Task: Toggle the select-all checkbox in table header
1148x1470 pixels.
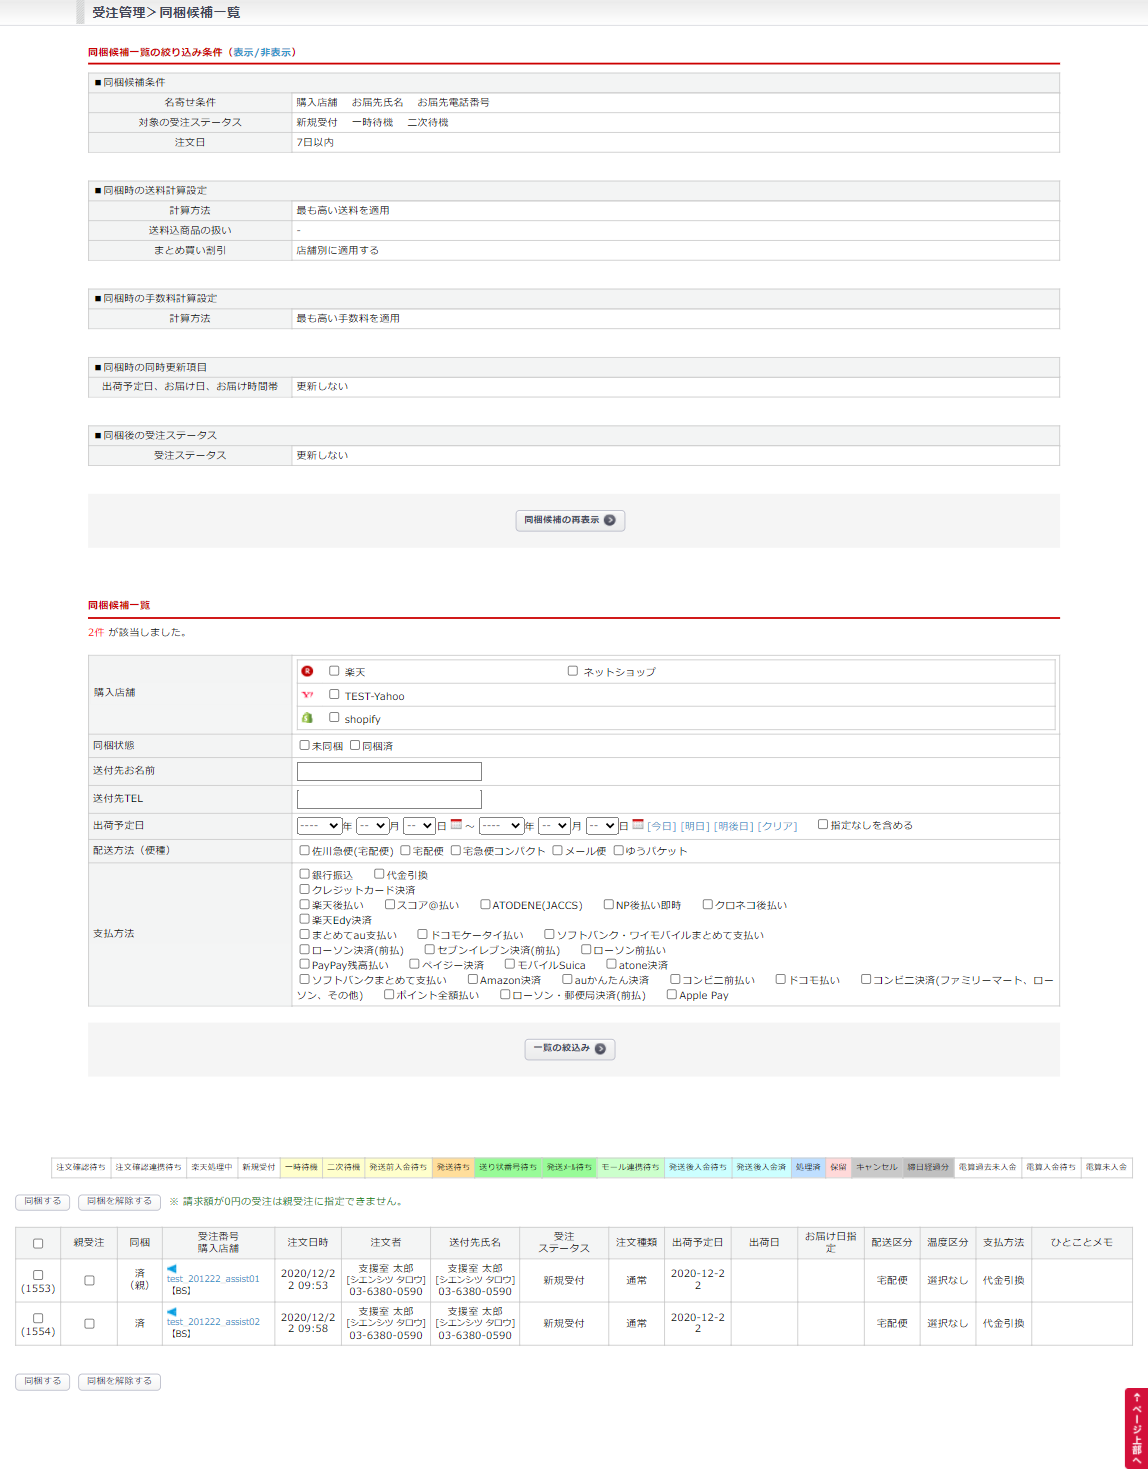Action: [x=38, y=1243]
